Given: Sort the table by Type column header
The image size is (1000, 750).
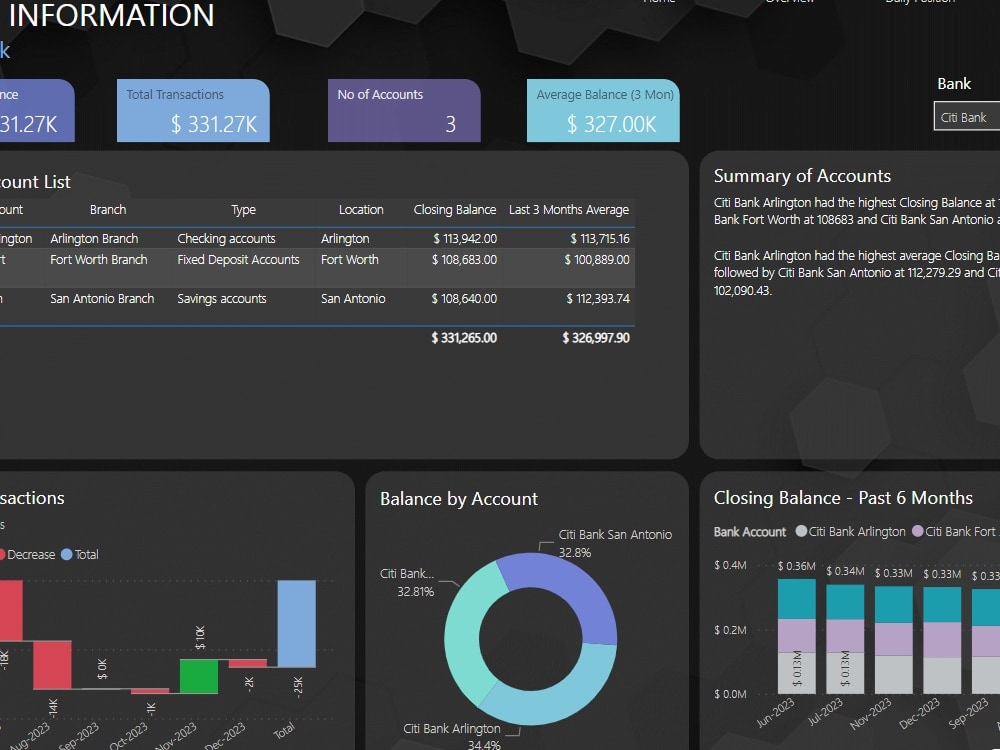Looking at the screenshot, I should coord(243,210).
